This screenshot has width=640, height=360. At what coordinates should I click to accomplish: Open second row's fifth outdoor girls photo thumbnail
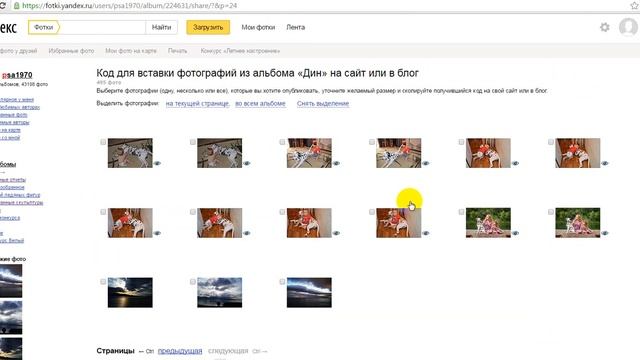pos(488,223)
